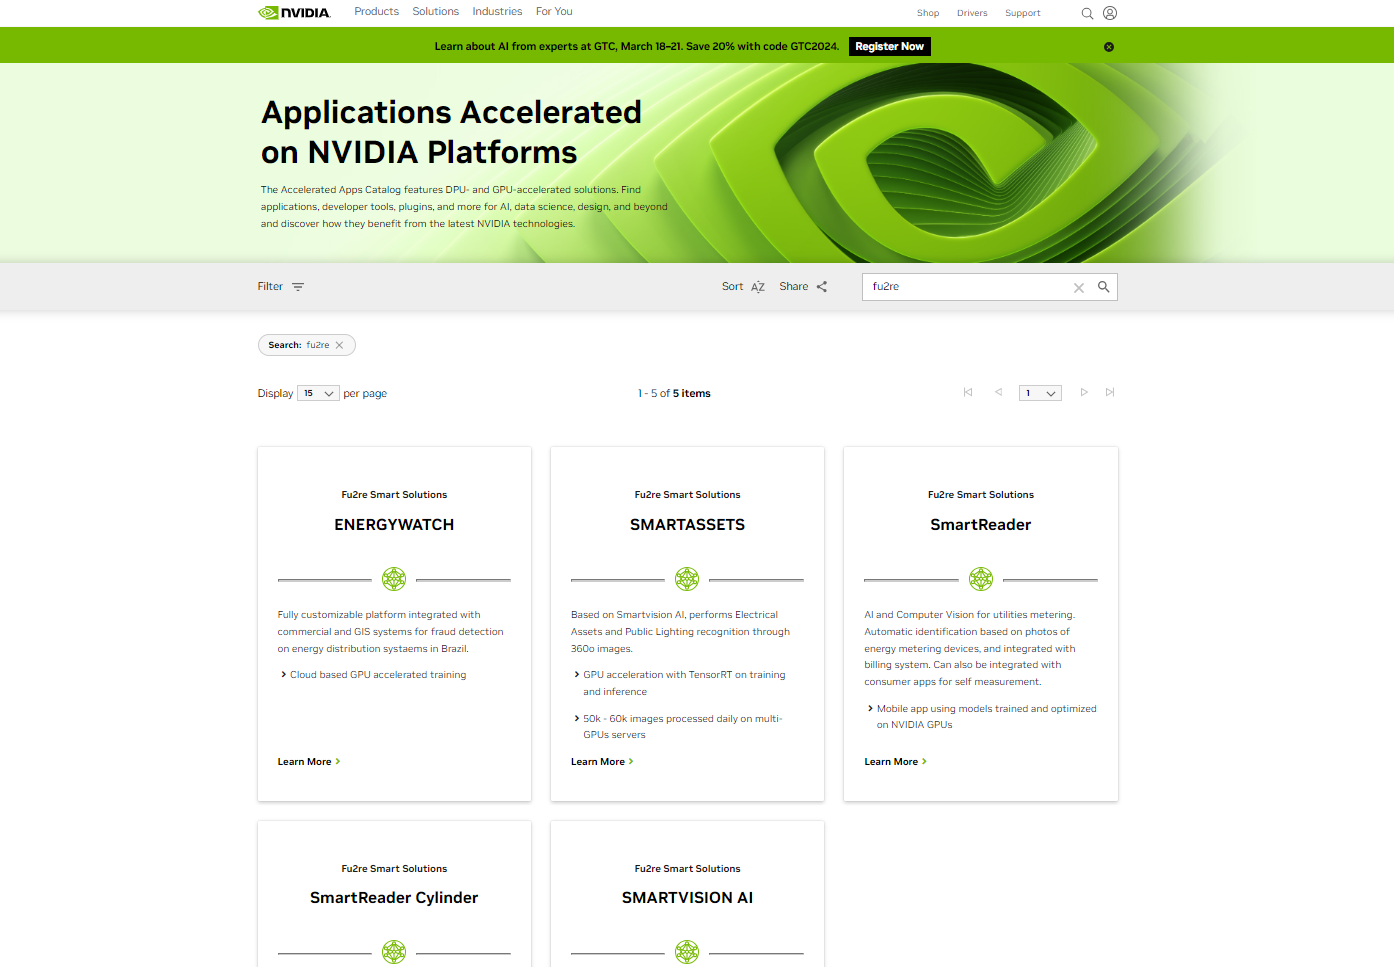The image size is (1394, 967).
Task: Open the user account icon
Action: [1110, 13]
